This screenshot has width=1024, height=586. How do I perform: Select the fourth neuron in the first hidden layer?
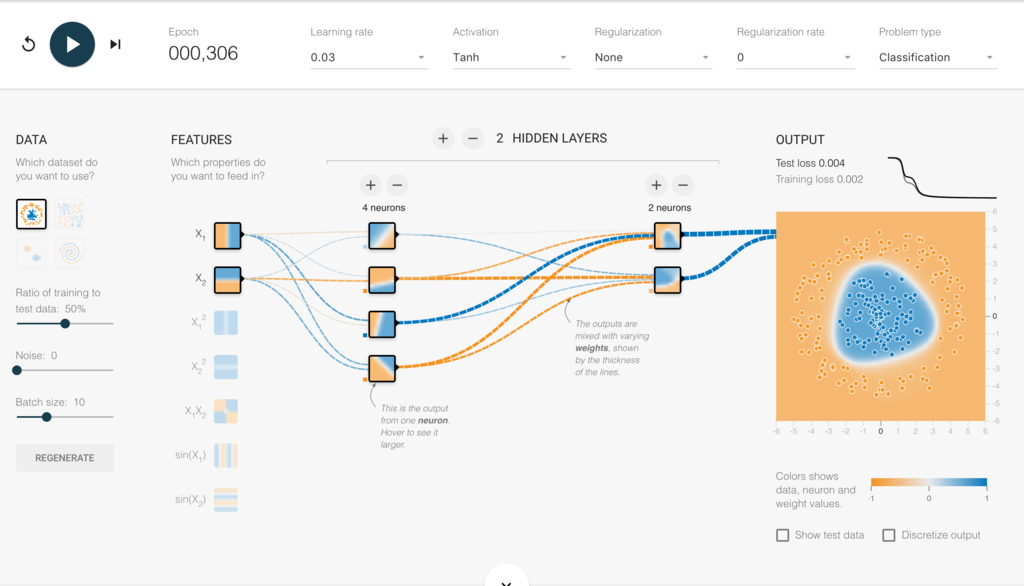(x=382, y=368)
